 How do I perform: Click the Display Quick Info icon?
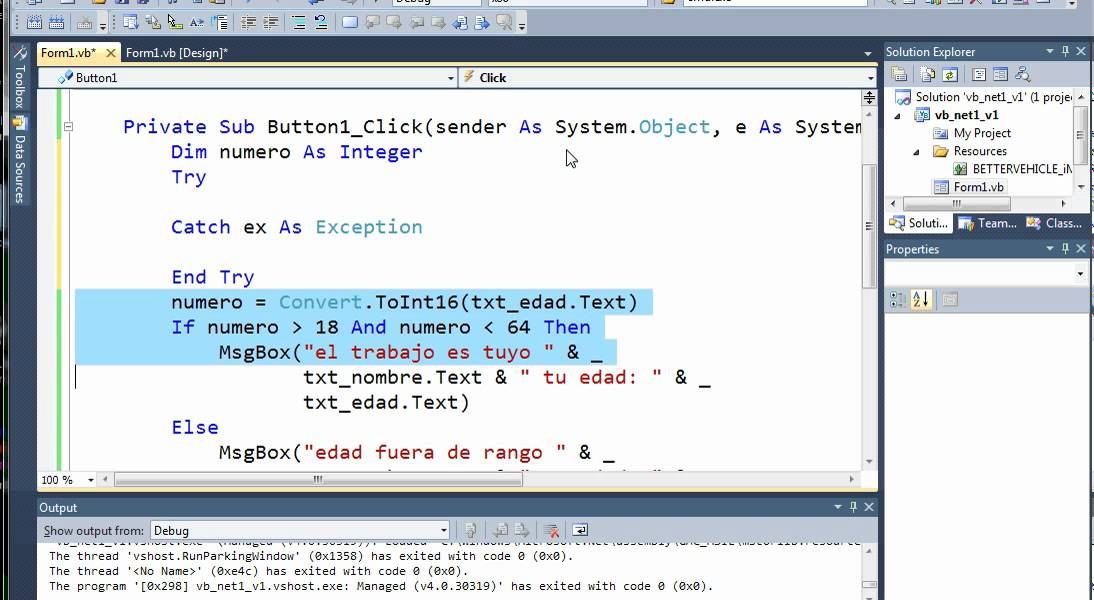(174, 23)
